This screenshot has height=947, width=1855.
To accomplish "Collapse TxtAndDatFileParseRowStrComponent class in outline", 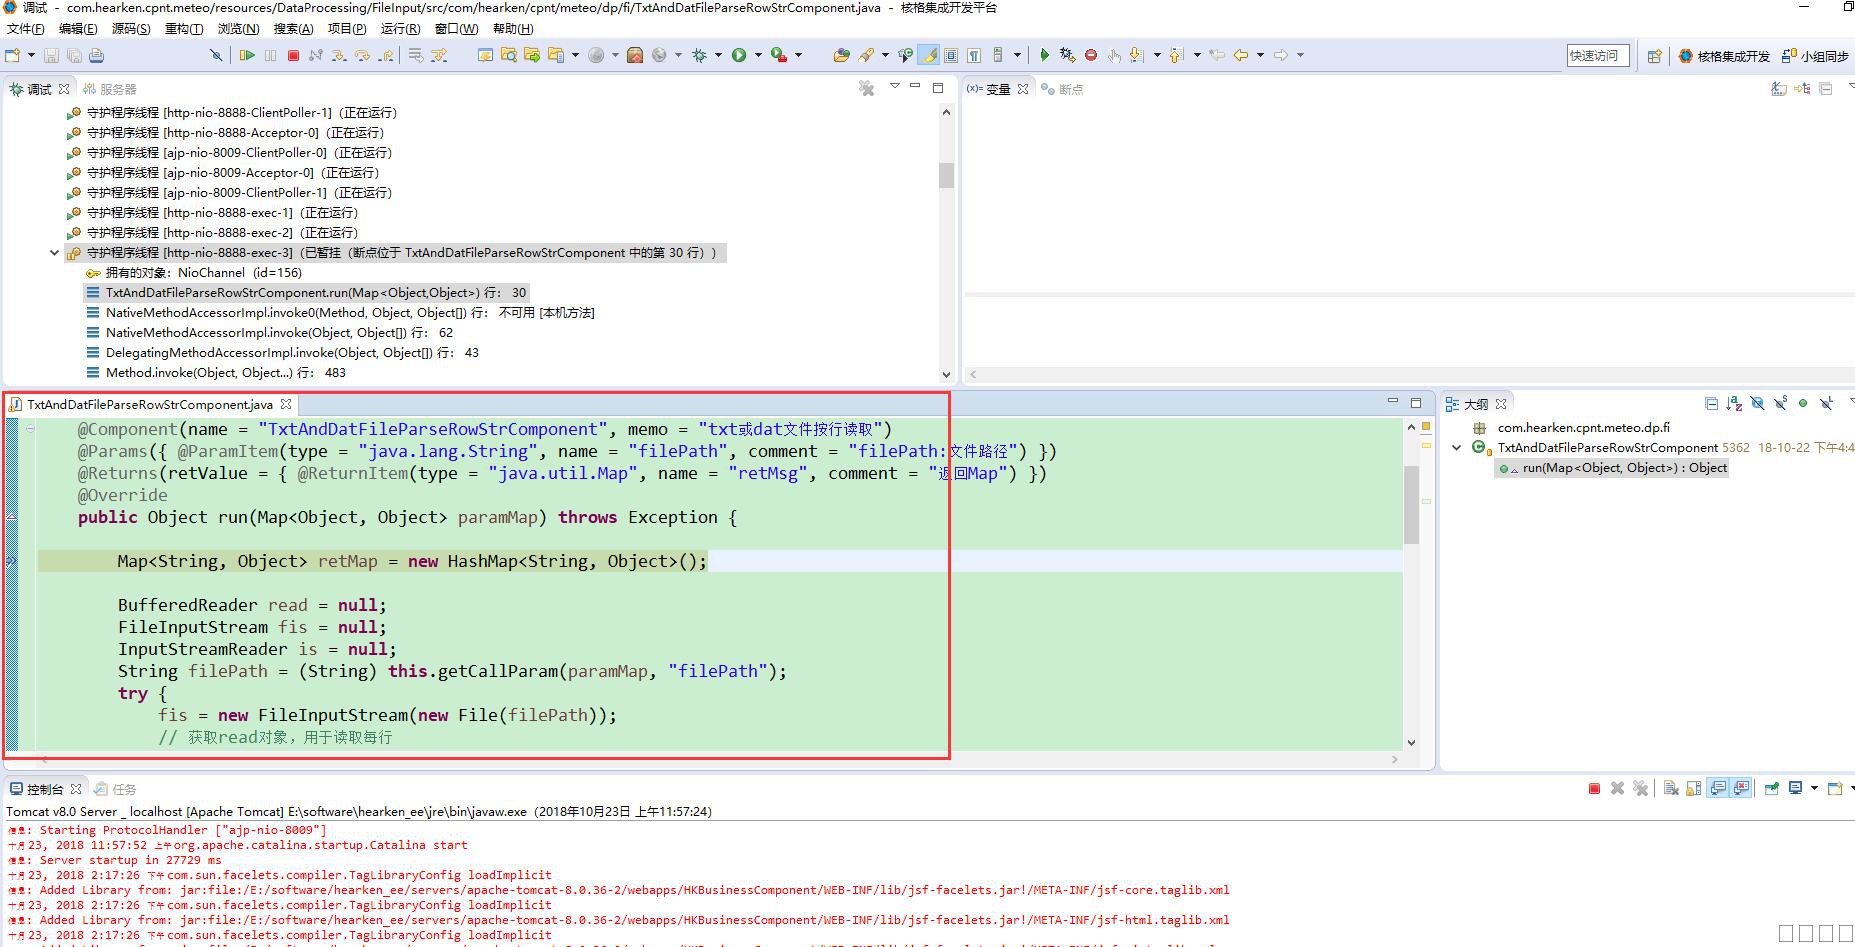I will (x=1456, y=448).
